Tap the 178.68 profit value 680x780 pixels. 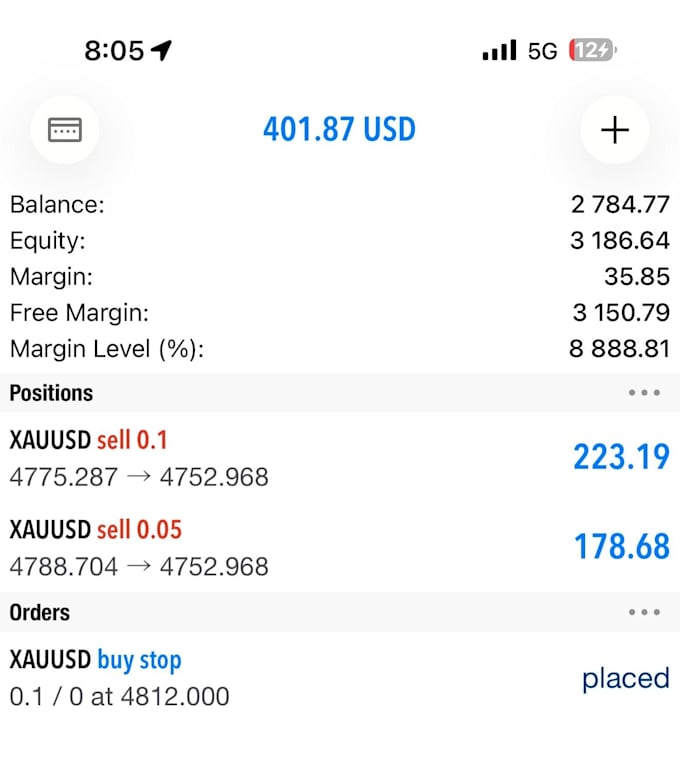[x=622, y=547]
